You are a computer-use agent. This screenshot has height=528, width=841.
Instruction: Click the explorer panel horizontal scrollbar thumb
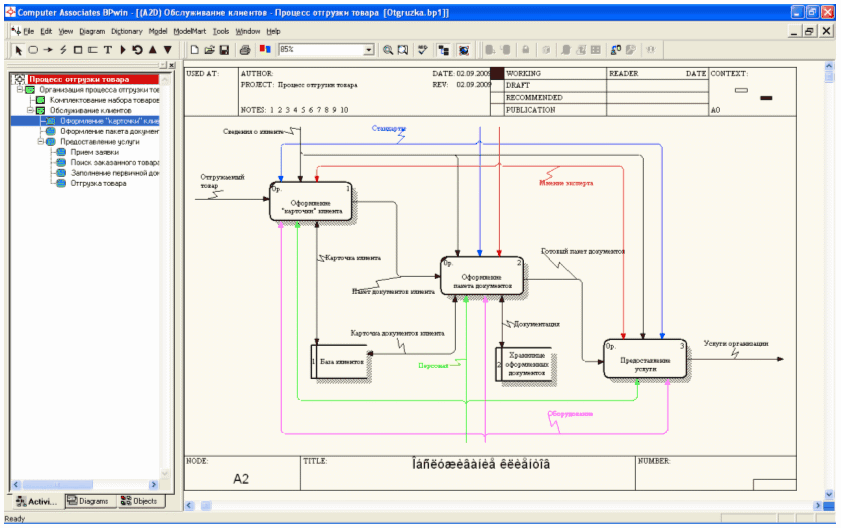tap(57, 485)
